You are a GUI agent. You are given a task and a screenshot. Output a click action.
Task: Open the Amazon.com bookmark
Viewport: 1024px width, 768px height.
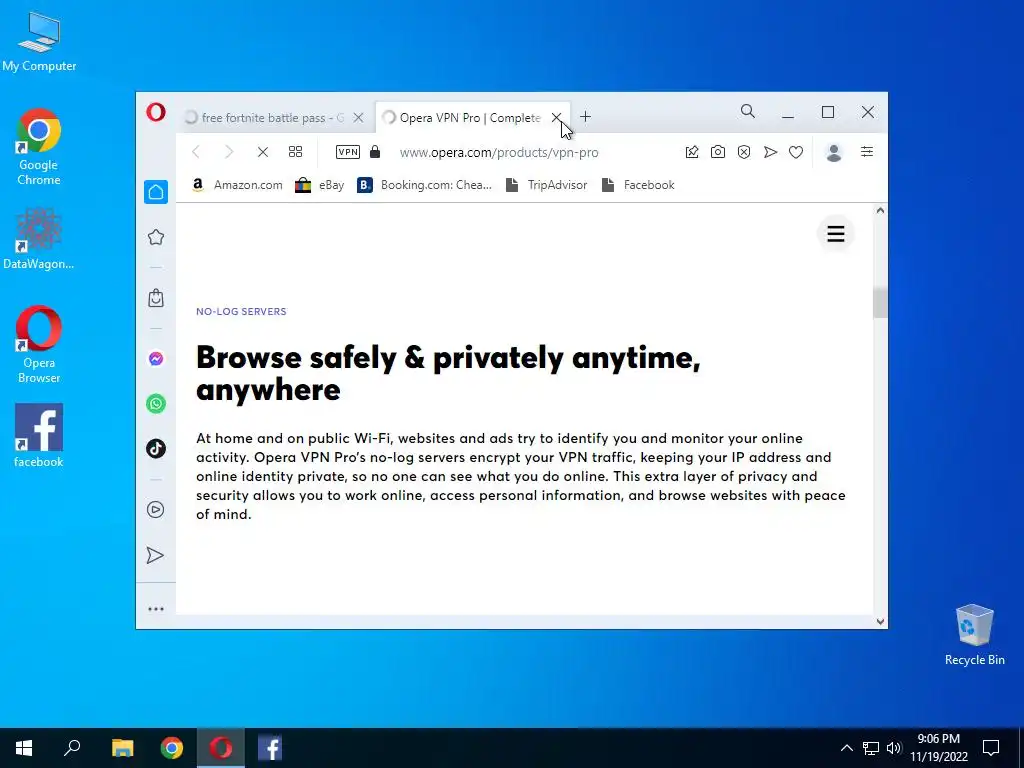point(237,185)
